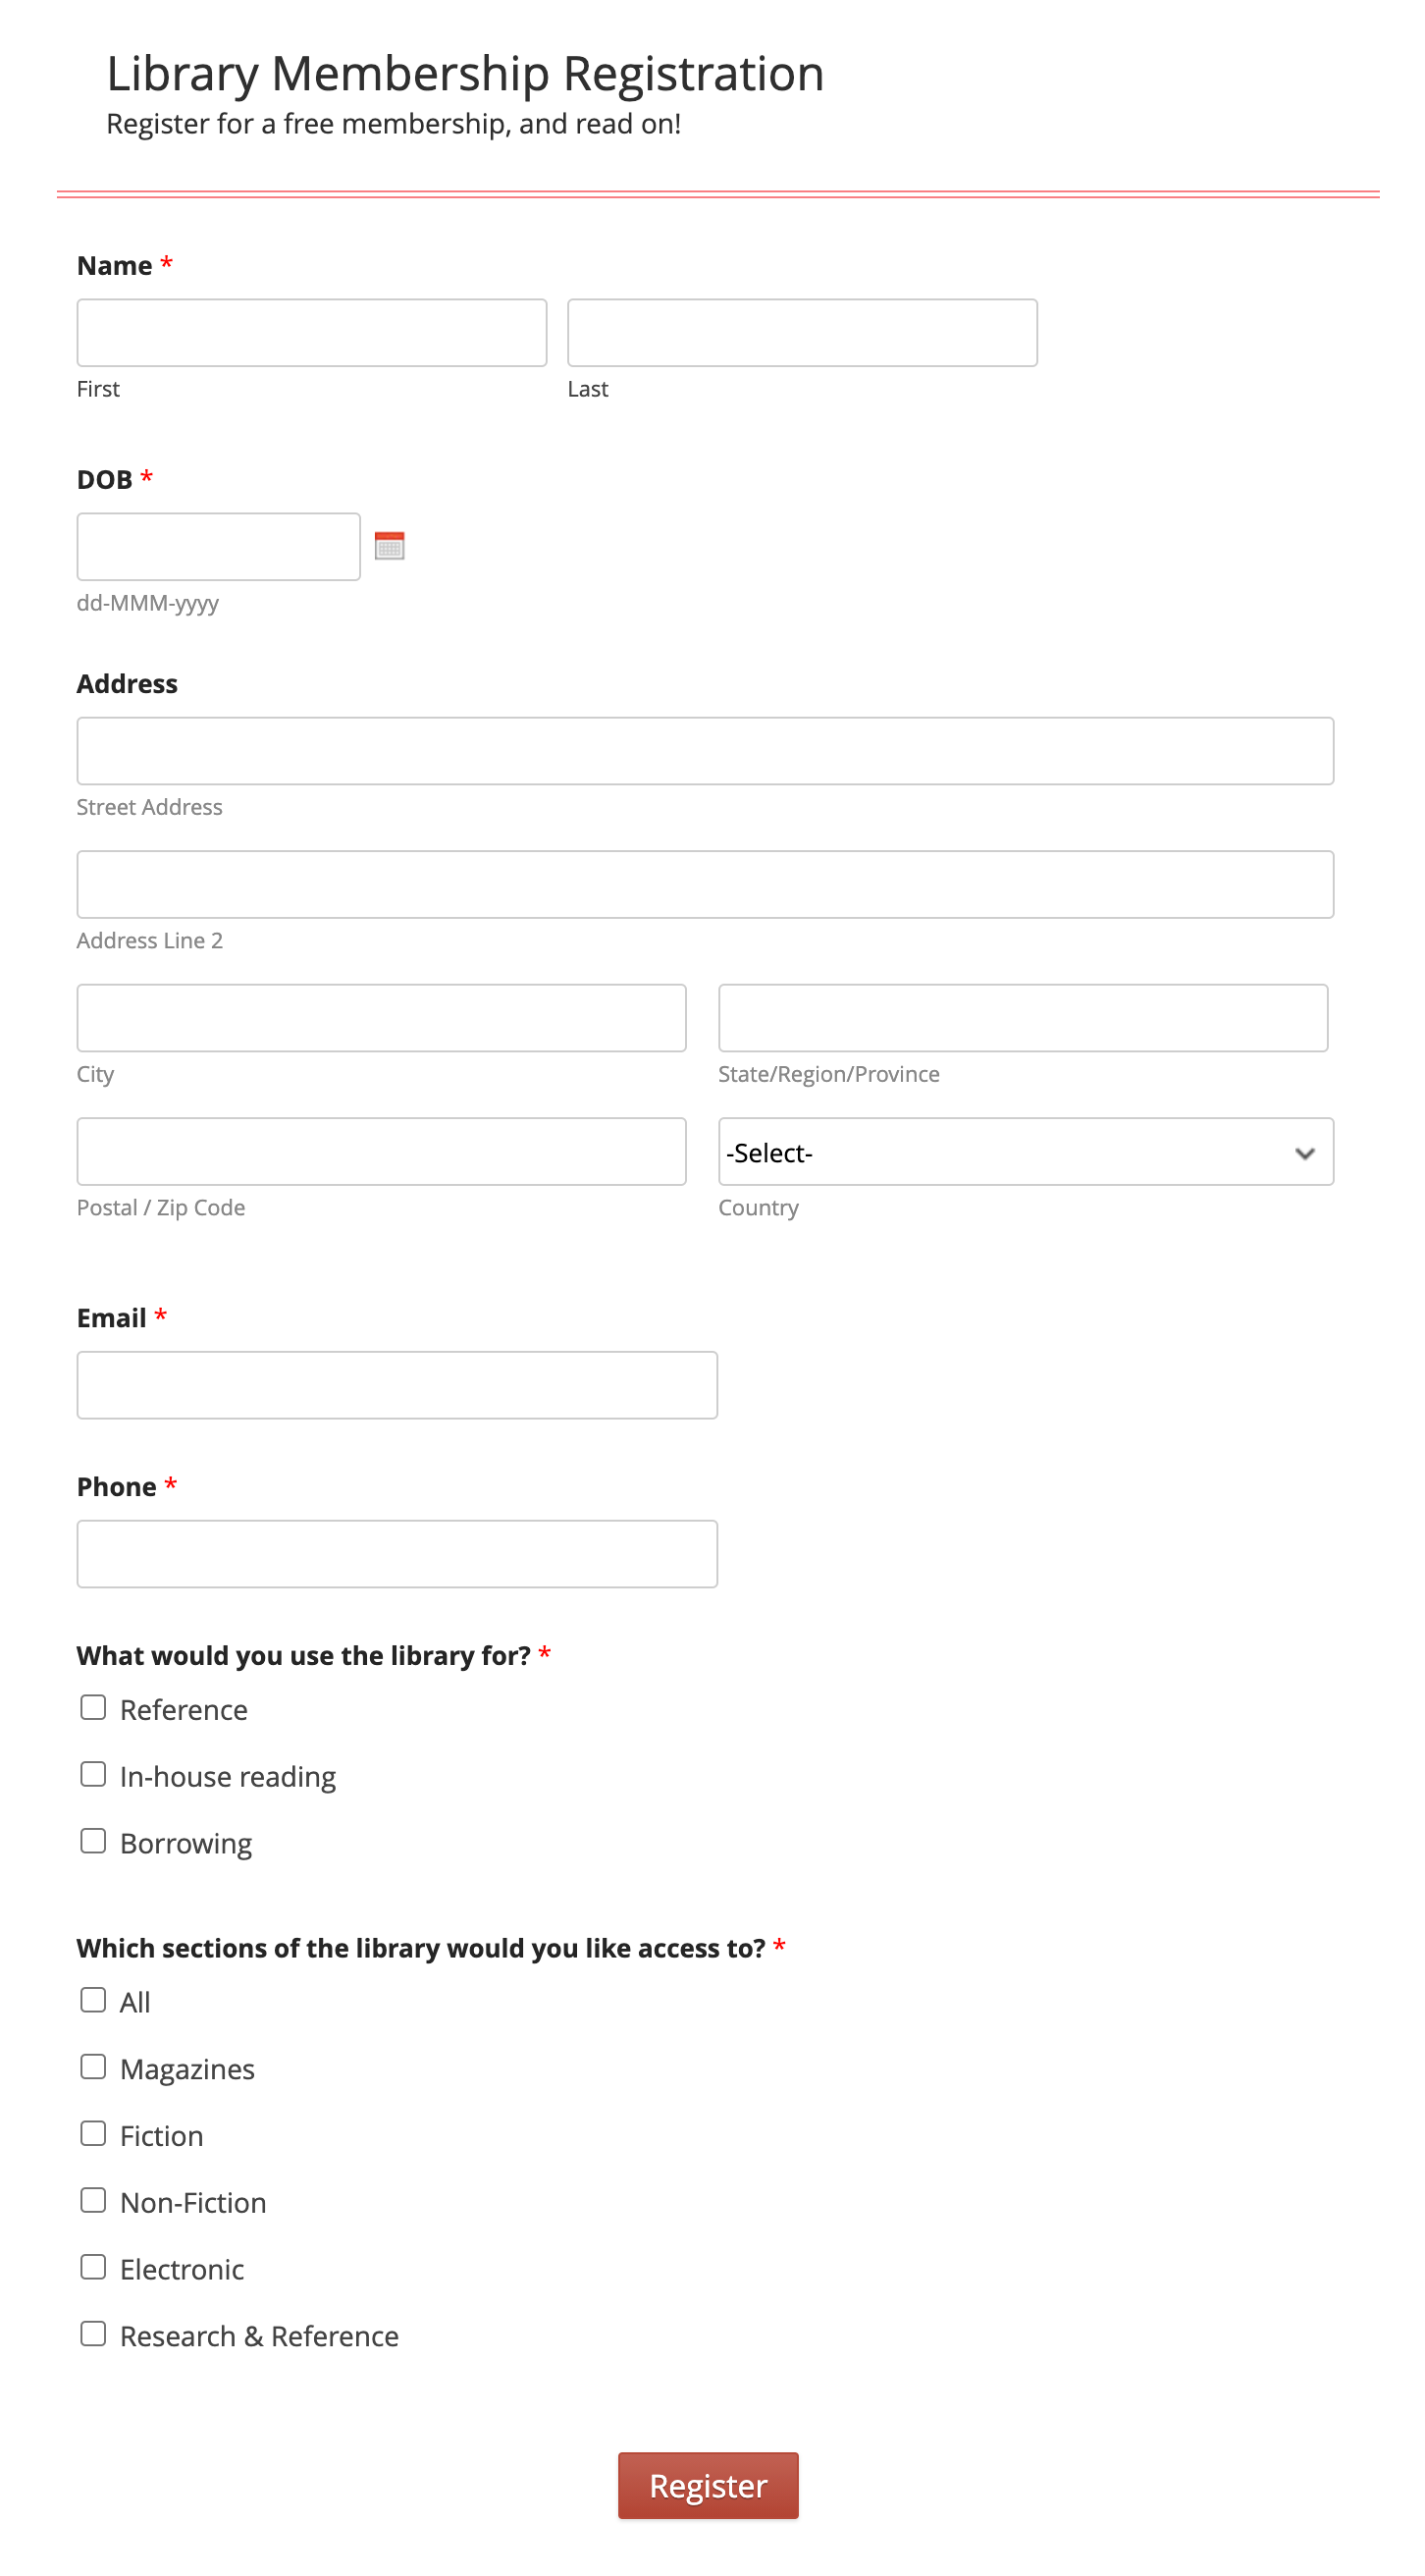Click the DOB date field

click(x=218, y=546)
